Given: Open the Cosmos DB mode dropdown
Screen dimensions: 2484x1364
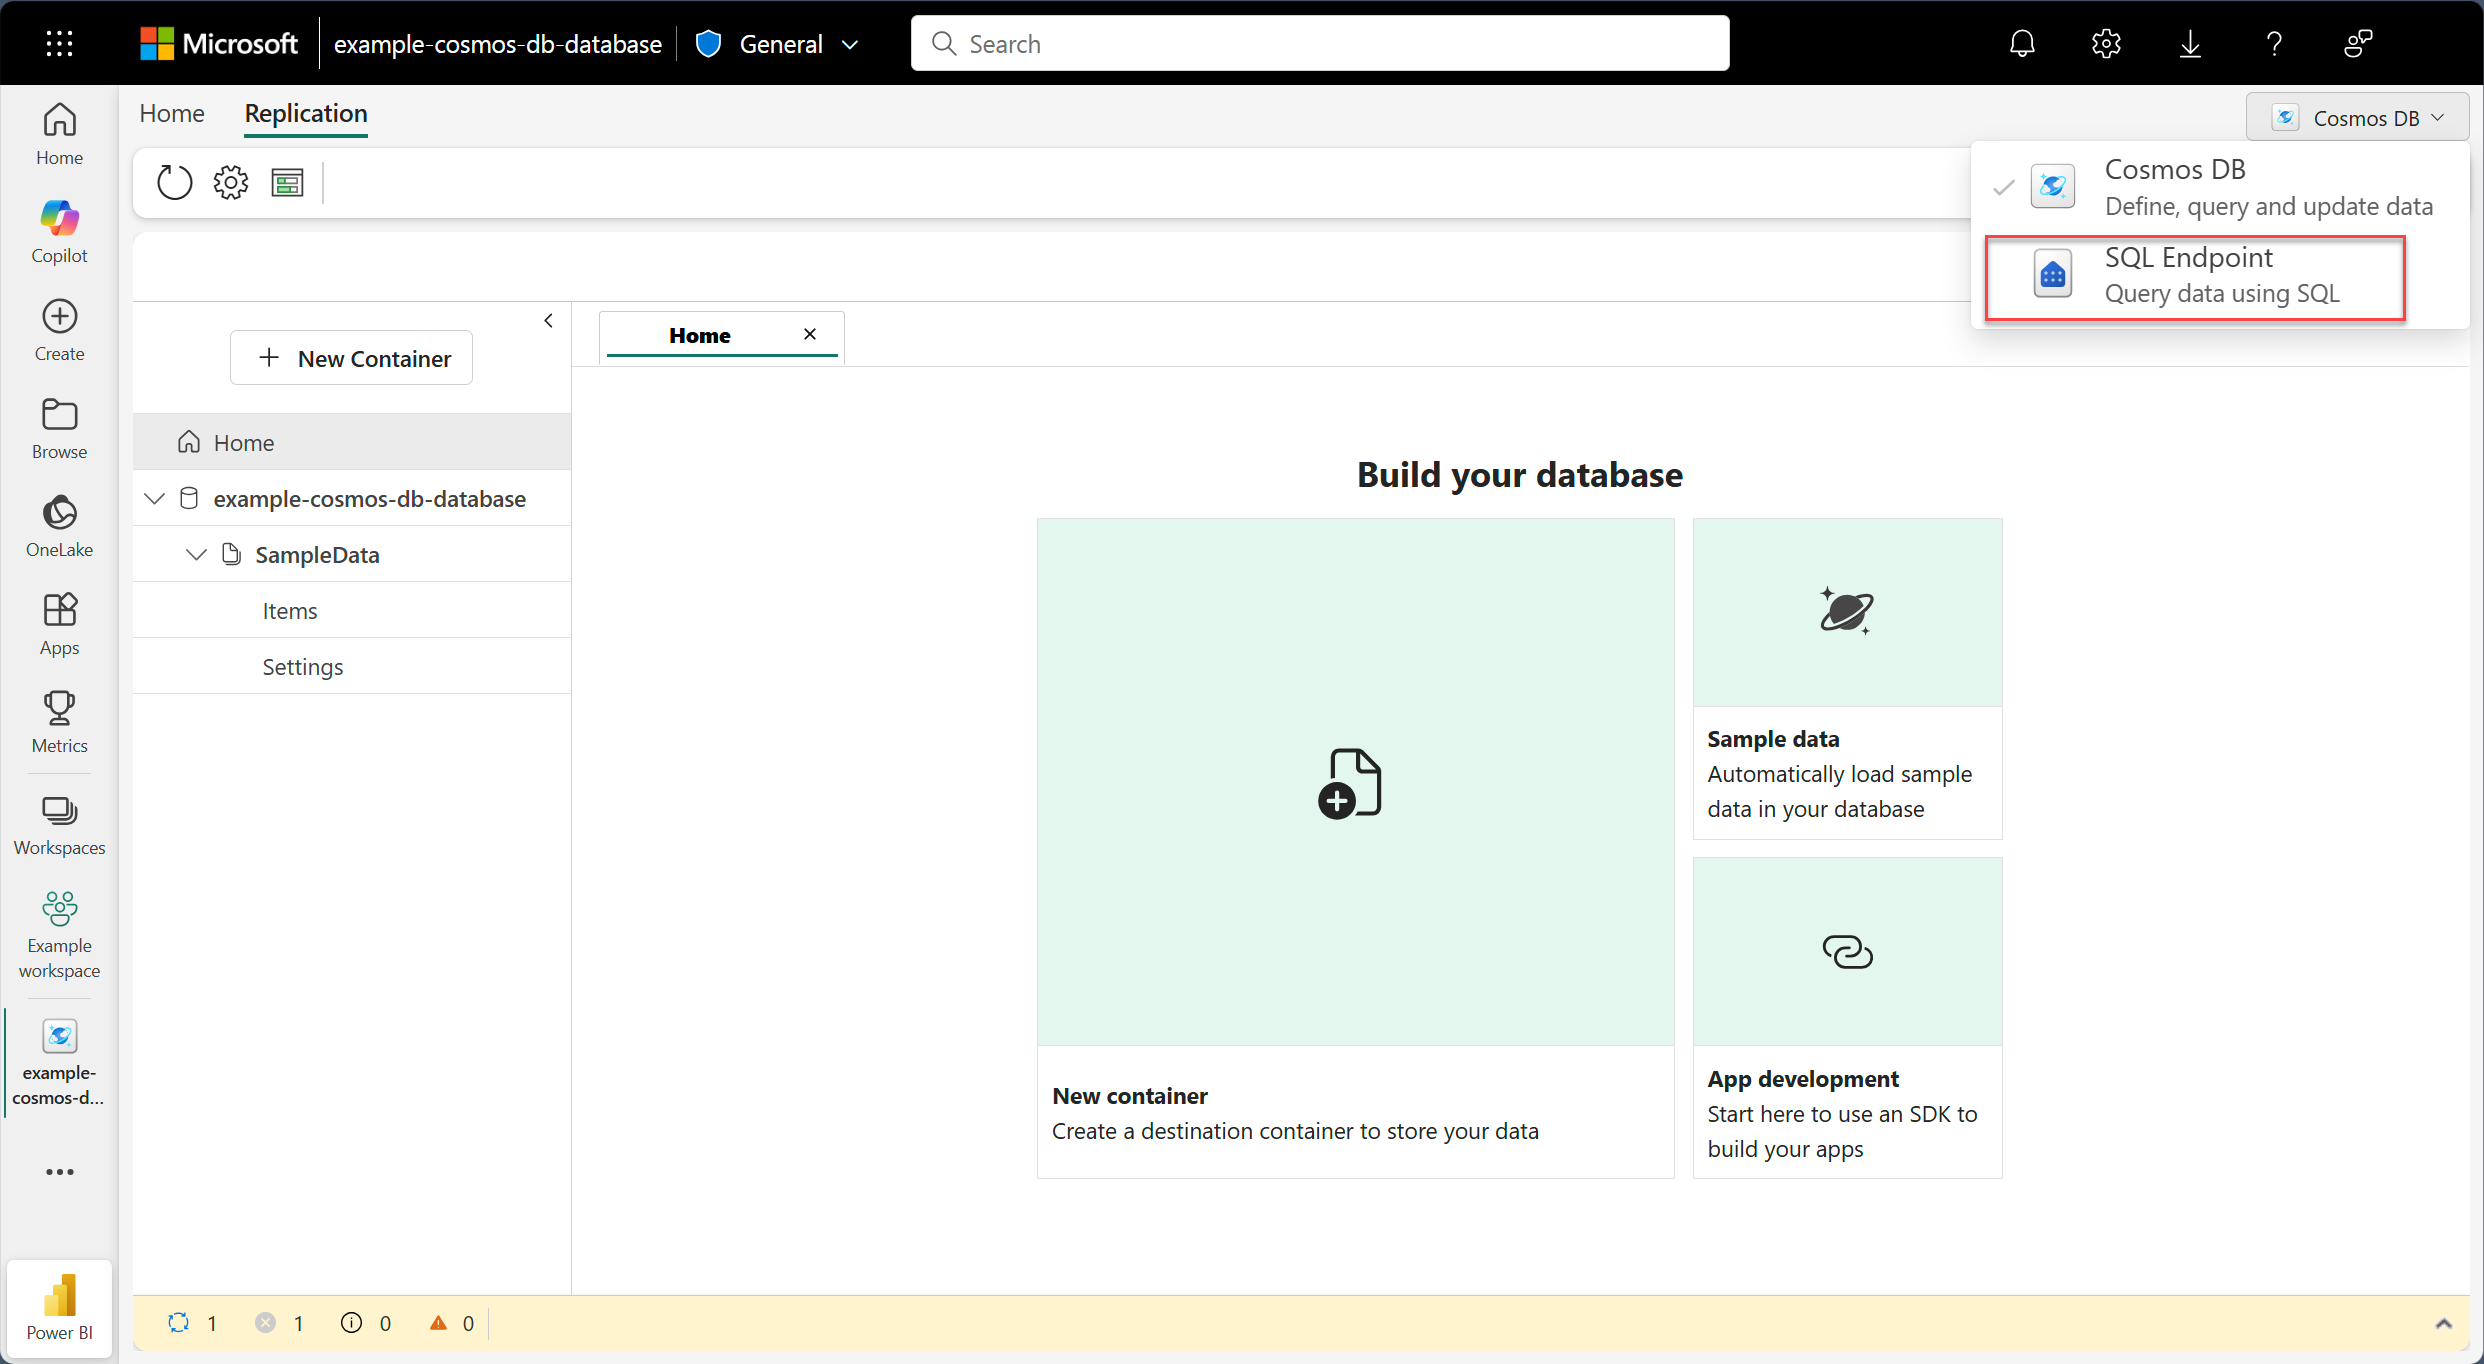Looking at the screenshot, I should [x=2357, y=117].
